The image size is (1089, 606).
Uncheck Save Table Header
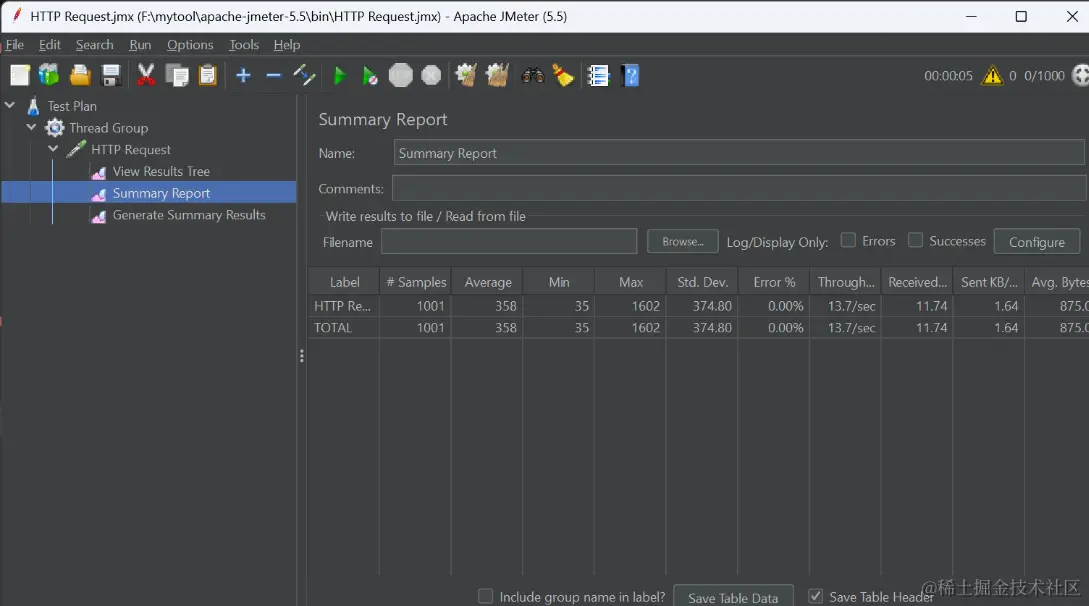click(815, 596)
